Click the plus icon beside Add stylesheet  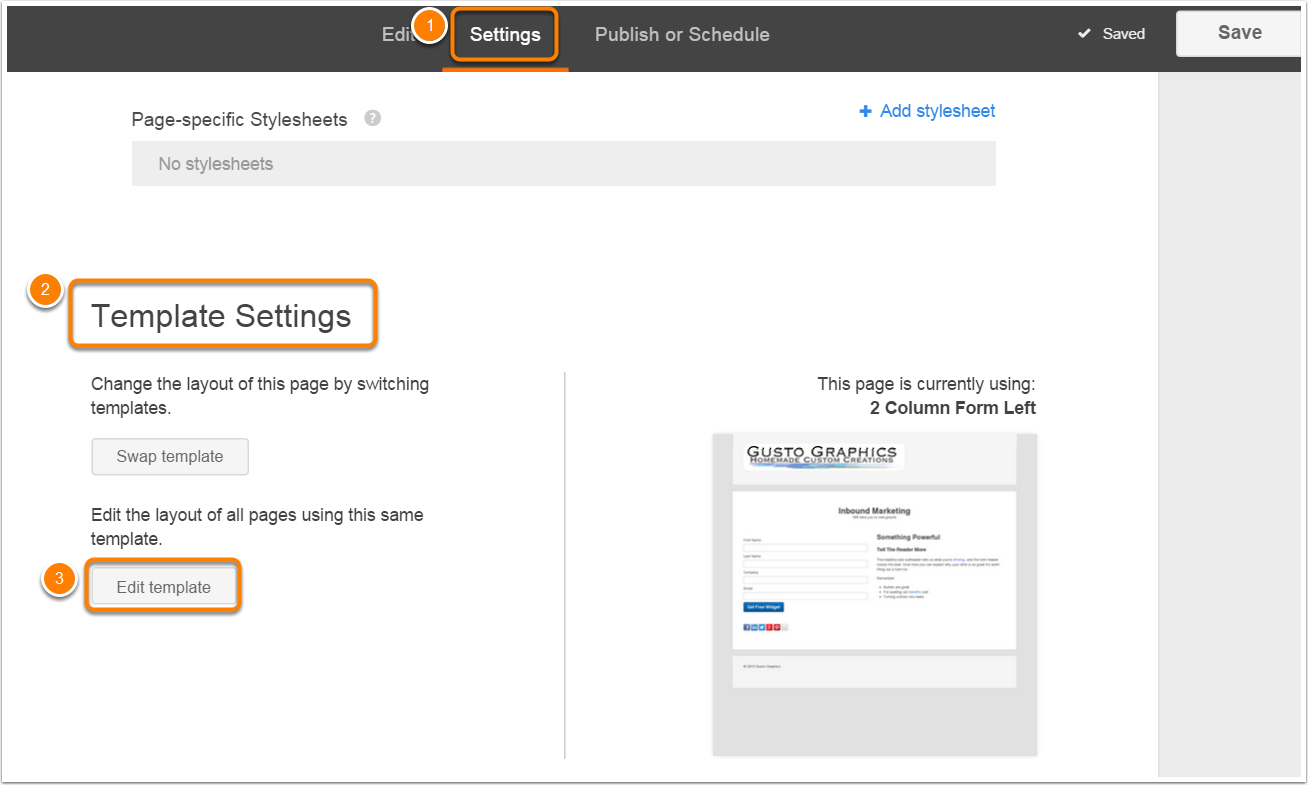click(866, 111)
